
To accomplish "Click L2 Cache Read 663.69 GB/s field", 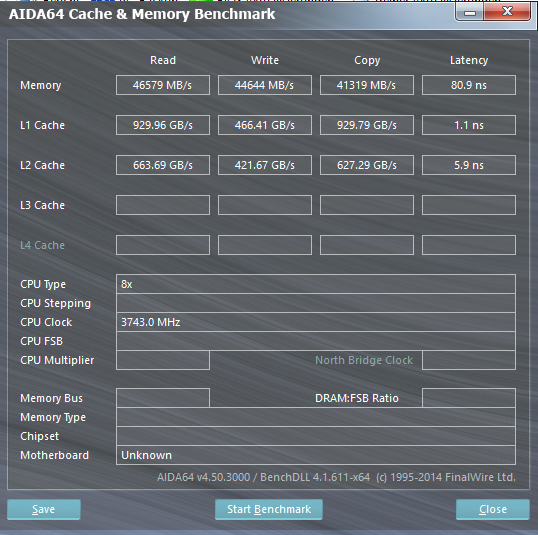I will (x=163, y=165).
